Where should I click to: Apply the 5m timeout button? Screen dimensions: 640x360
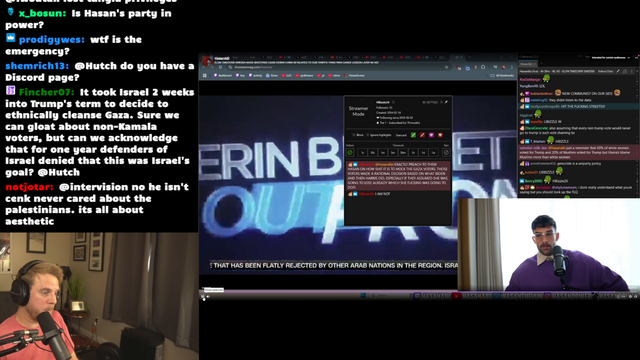393,153
